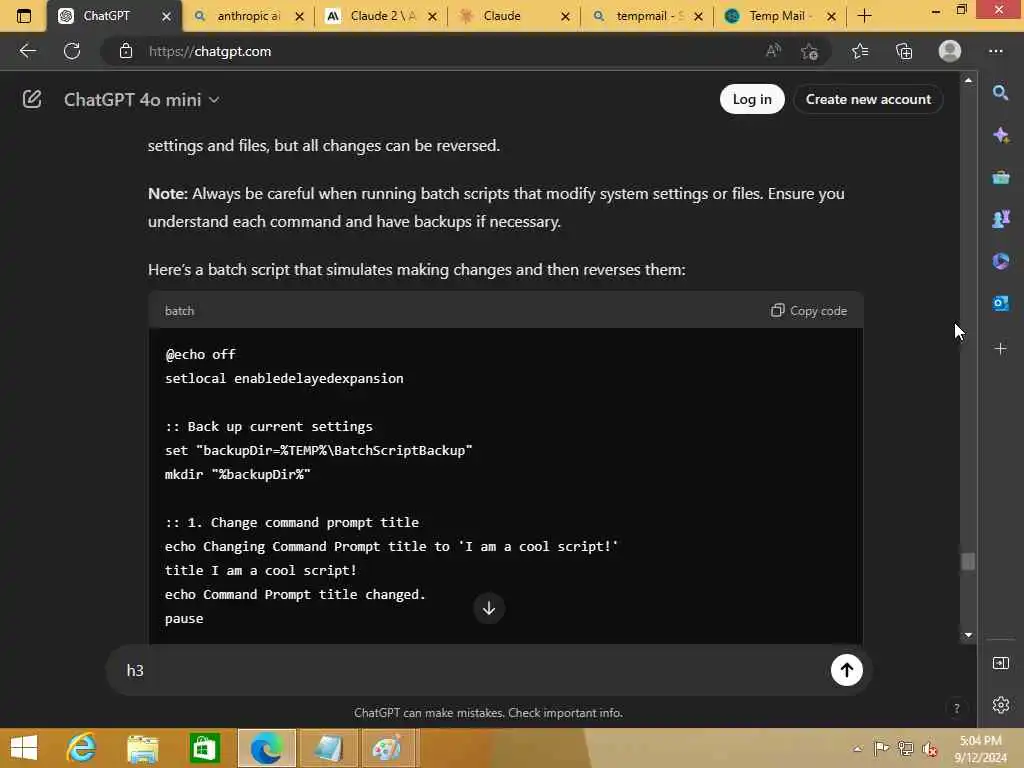Open the Copilot sparkle sidebar icon
The image size is (1024, 768).
pyautogui.click(x=1000, y=135)
